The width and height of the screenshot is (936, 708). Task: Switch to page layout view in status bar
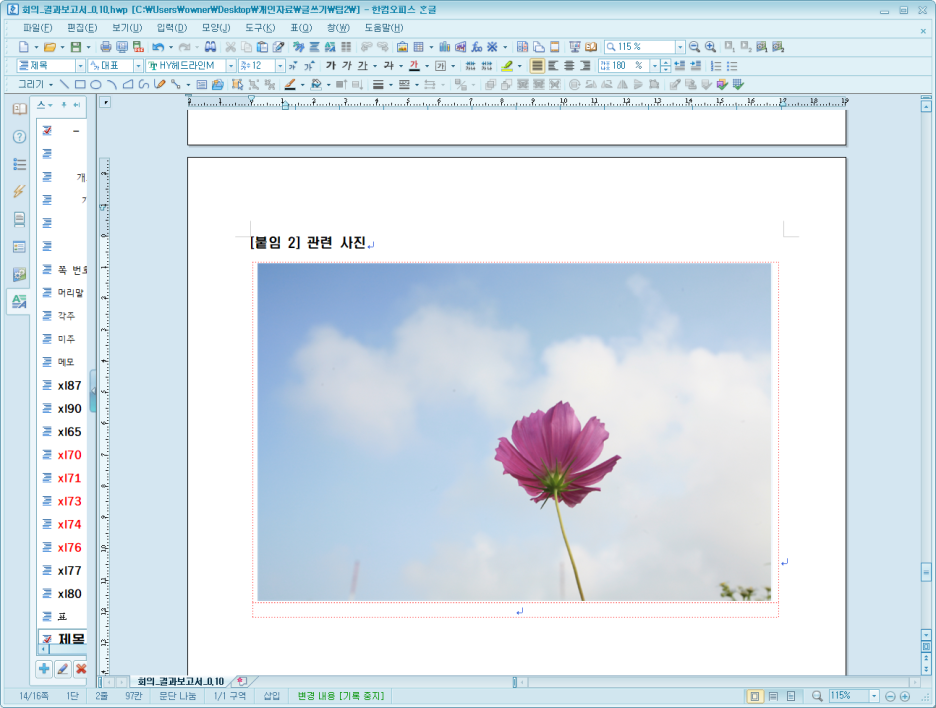[x=755, y=696]
